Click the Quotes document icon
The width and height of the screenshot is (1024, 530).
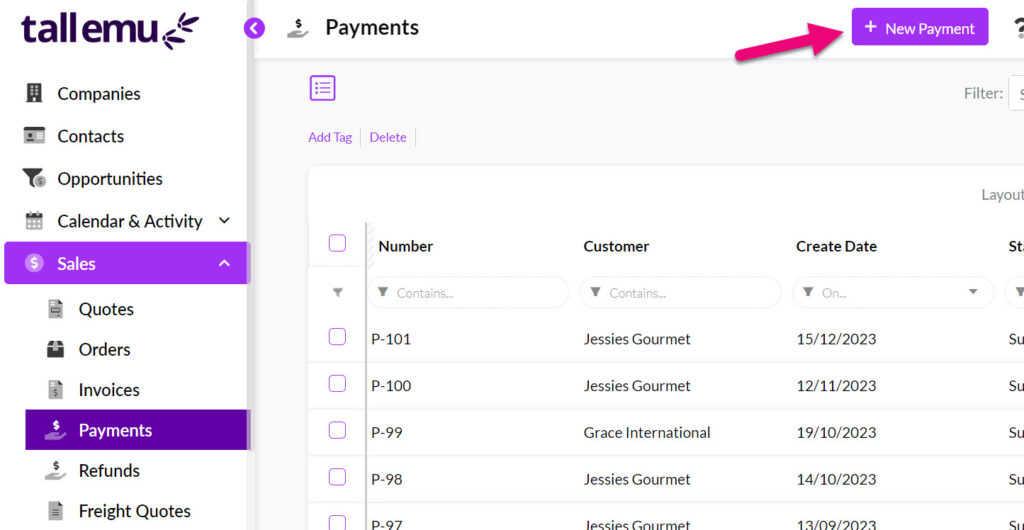(56, 309)
